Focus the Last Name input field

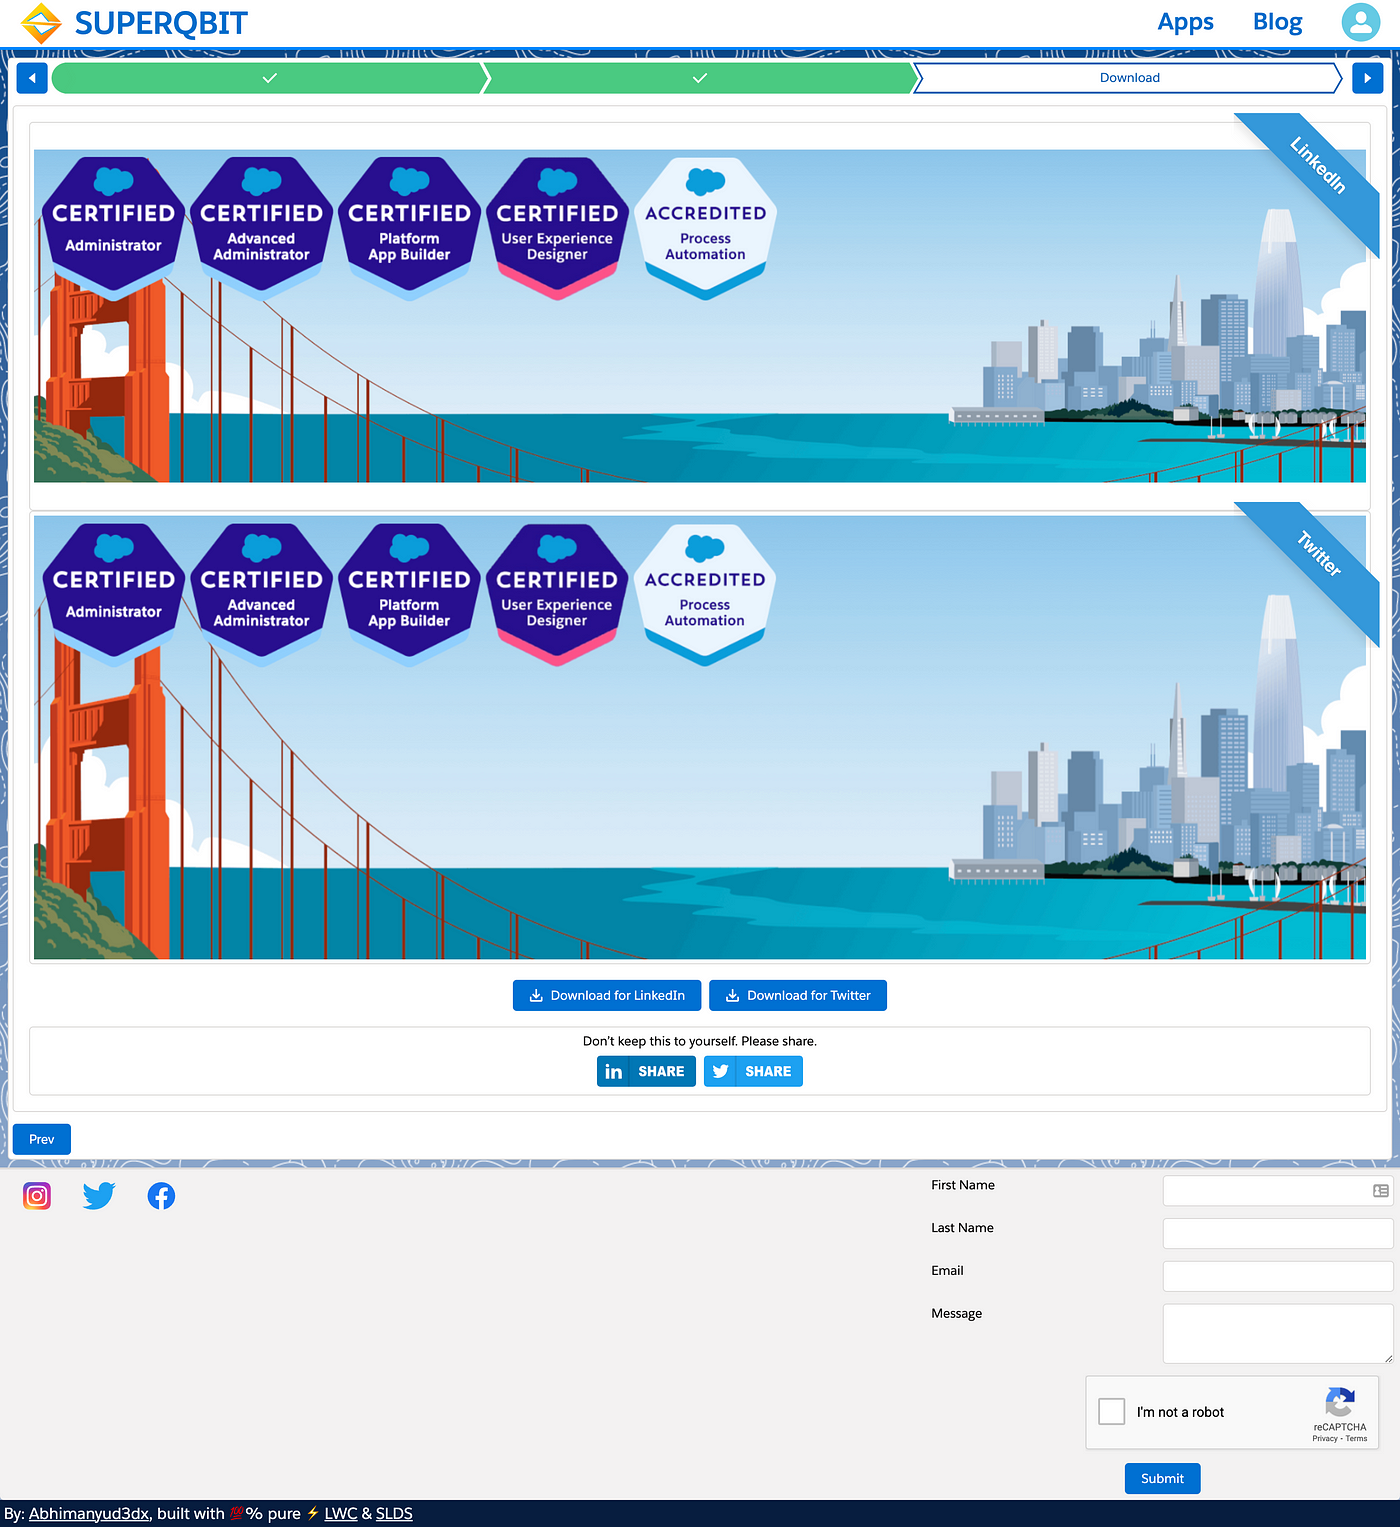coord(1278,1233)
